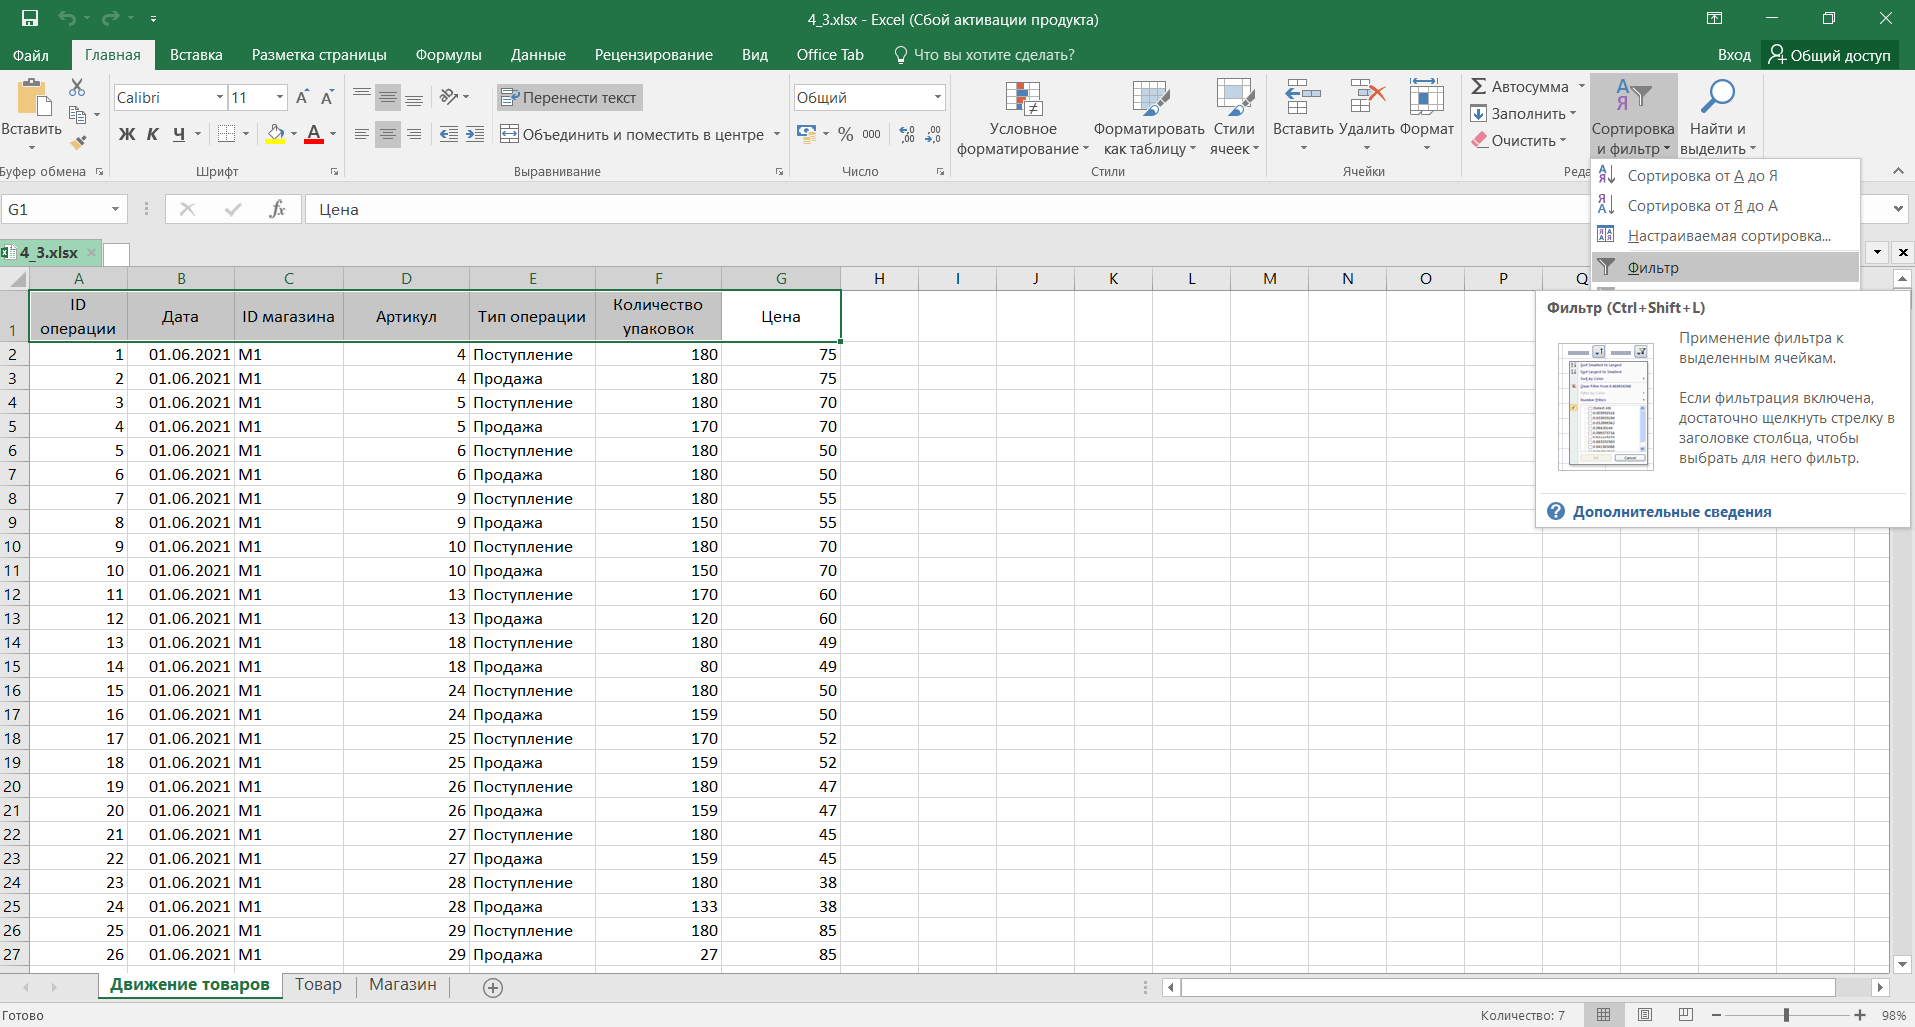1915x1027 pixels.
Task: Toggle Перенести текст wrap text
Action: [x=568, y=97]
